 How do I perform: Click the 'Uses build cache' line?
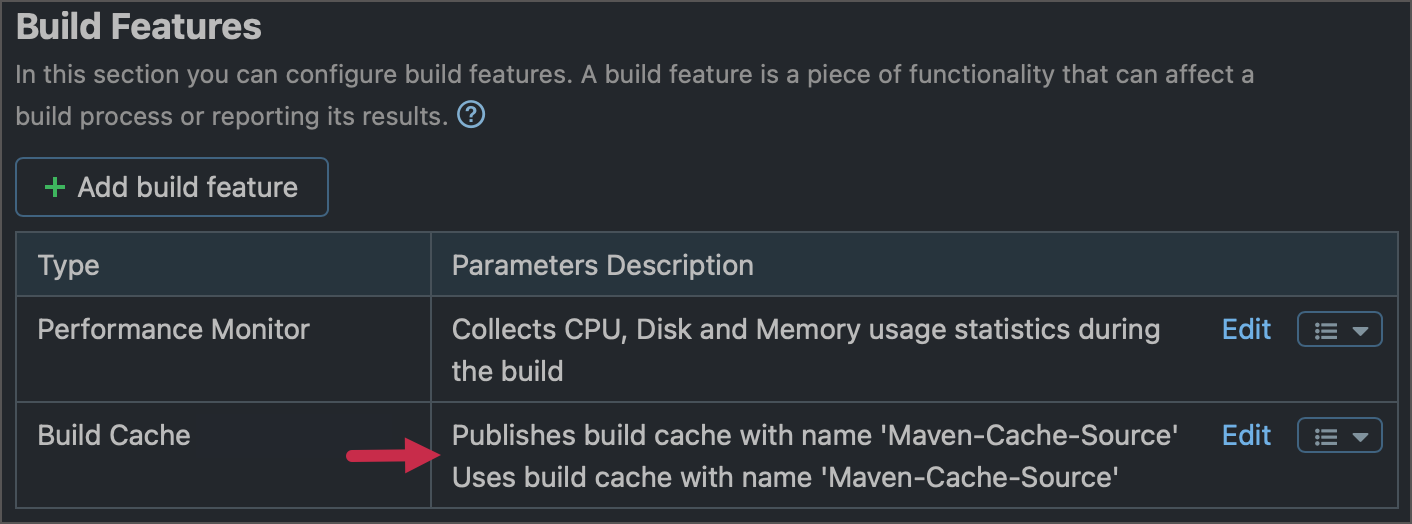click(784, 477)
